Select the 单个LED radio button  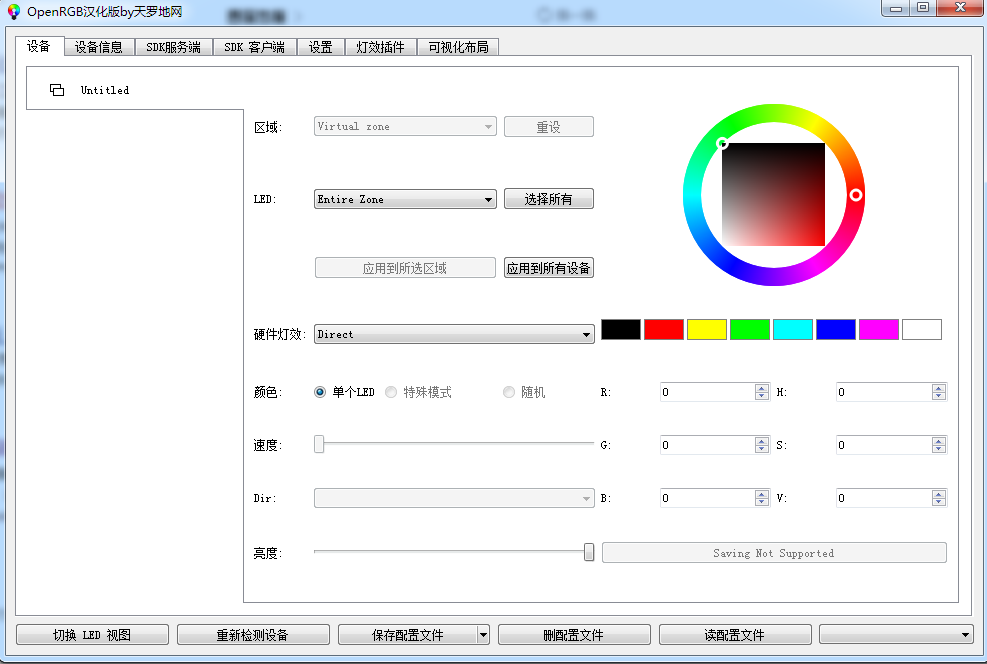tap(321, 392)
